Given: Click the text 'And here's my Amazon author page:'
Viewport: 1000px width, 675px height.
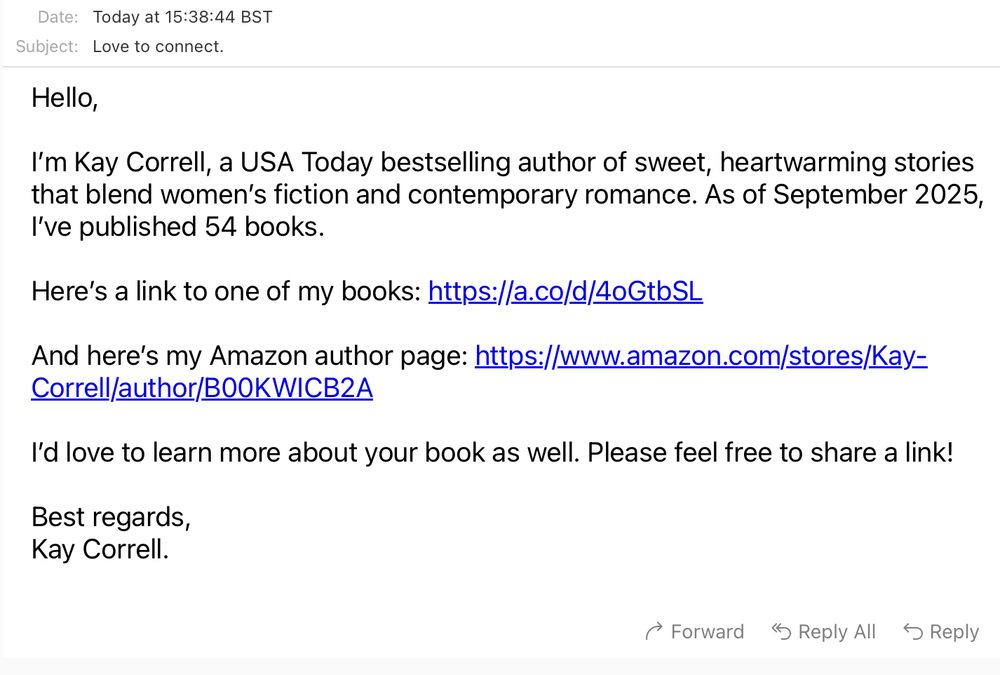Looking at the screenshot, I should pos(249,356).
